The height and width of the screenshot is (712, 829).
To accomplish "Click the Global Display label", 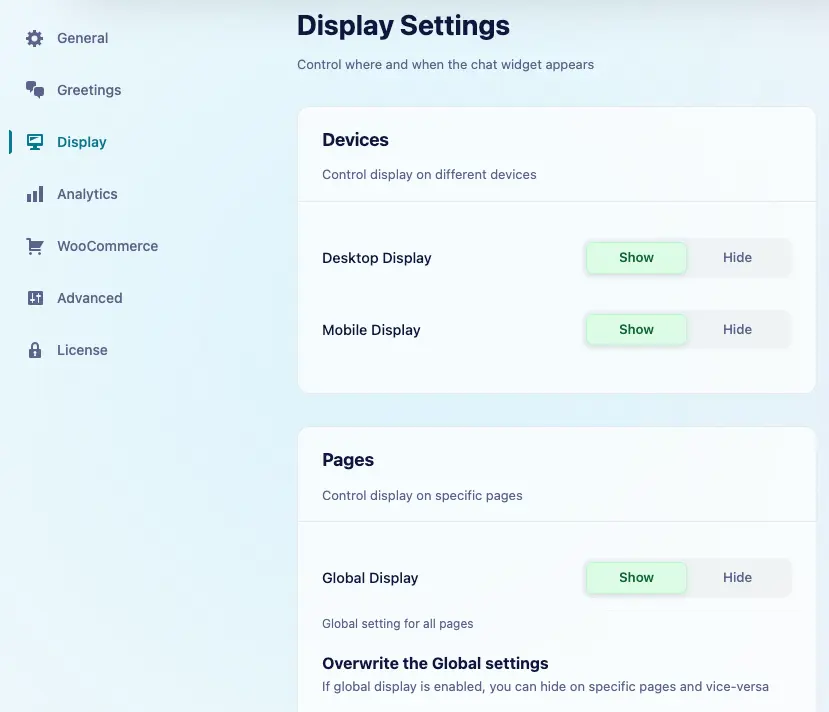I will [370, 578].
